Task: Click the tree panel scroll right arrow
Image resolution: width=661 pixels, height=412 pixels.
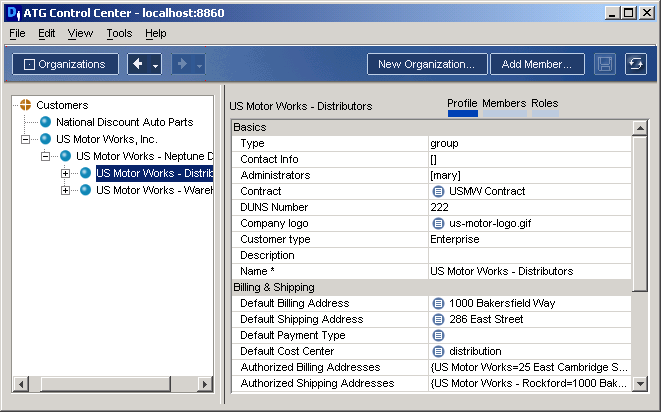Action: coord(204,384)
